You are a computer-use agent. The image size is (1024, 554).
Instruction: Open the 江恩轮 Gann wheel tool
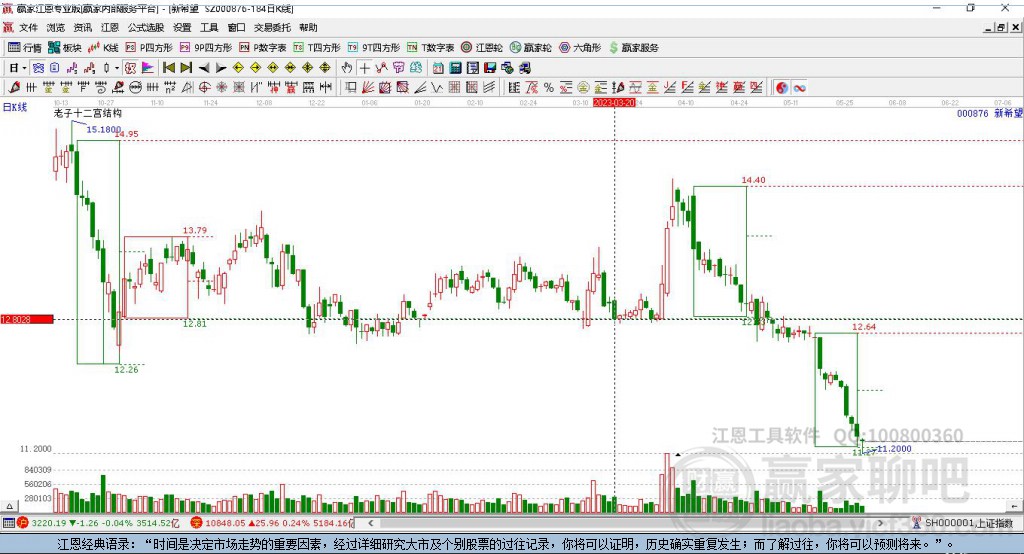point(482,48)
